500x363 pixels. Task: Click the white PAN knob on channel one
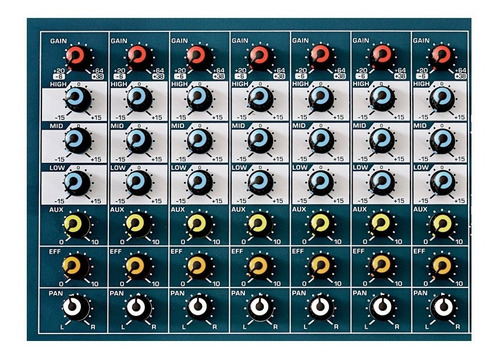[x=76, y=308]
